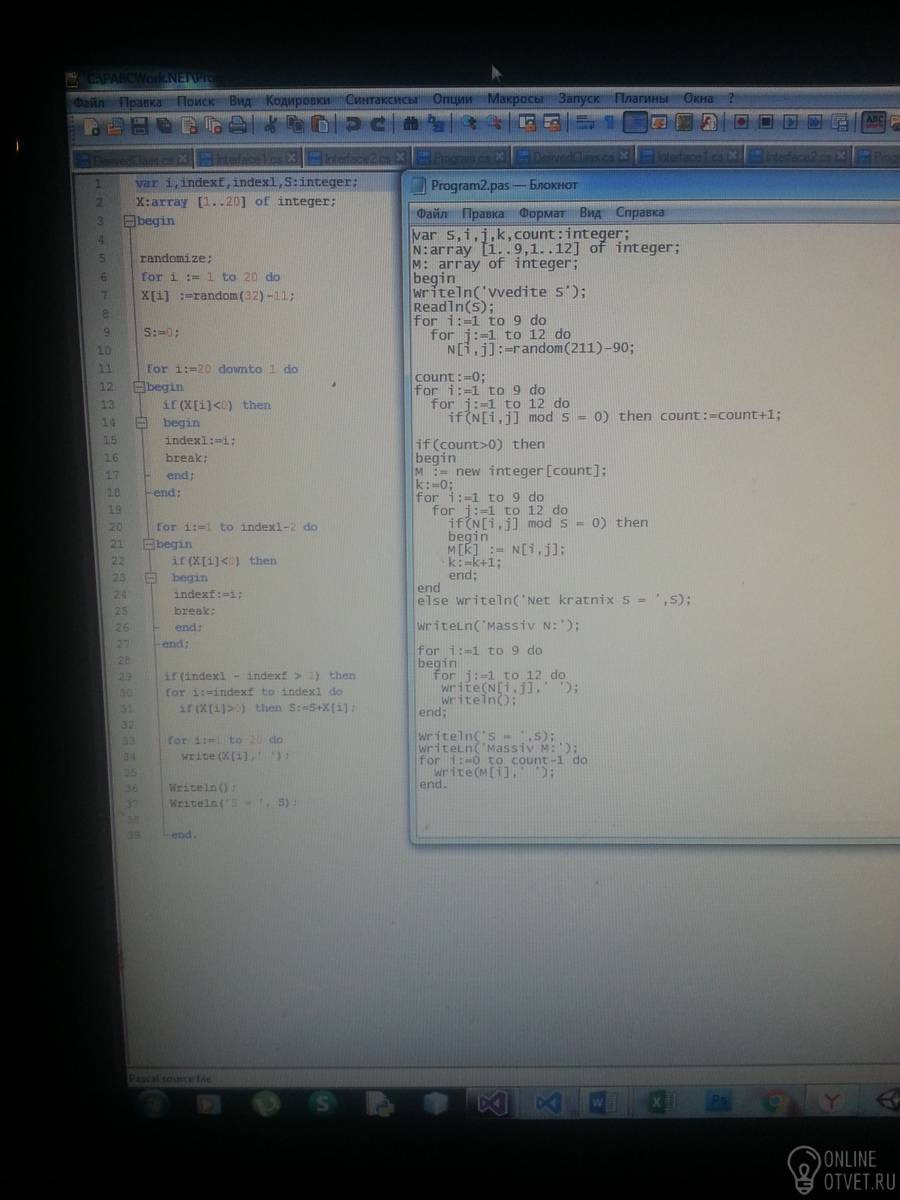Open Photoshop from the taskbar

pyautogui.click(x=717, y=1101)
